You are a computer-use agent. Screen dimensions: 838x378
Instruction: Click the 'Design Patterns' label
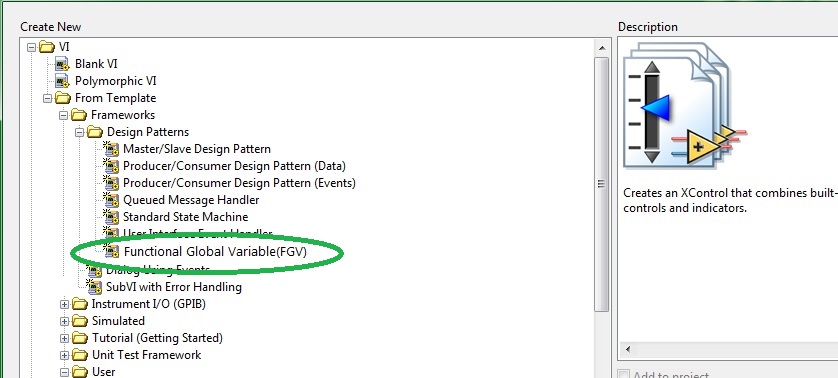coord(148,132)
